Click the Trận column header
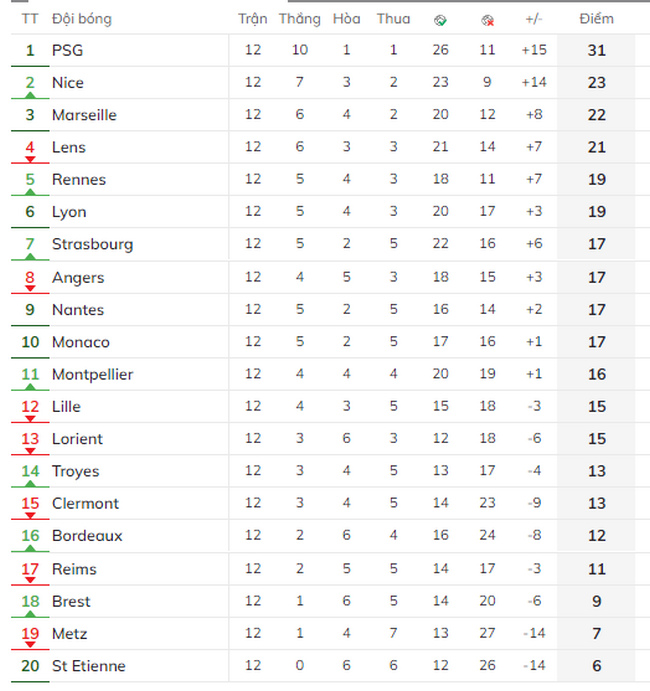Viewport: 650px width, 691px height. [253, 19]
